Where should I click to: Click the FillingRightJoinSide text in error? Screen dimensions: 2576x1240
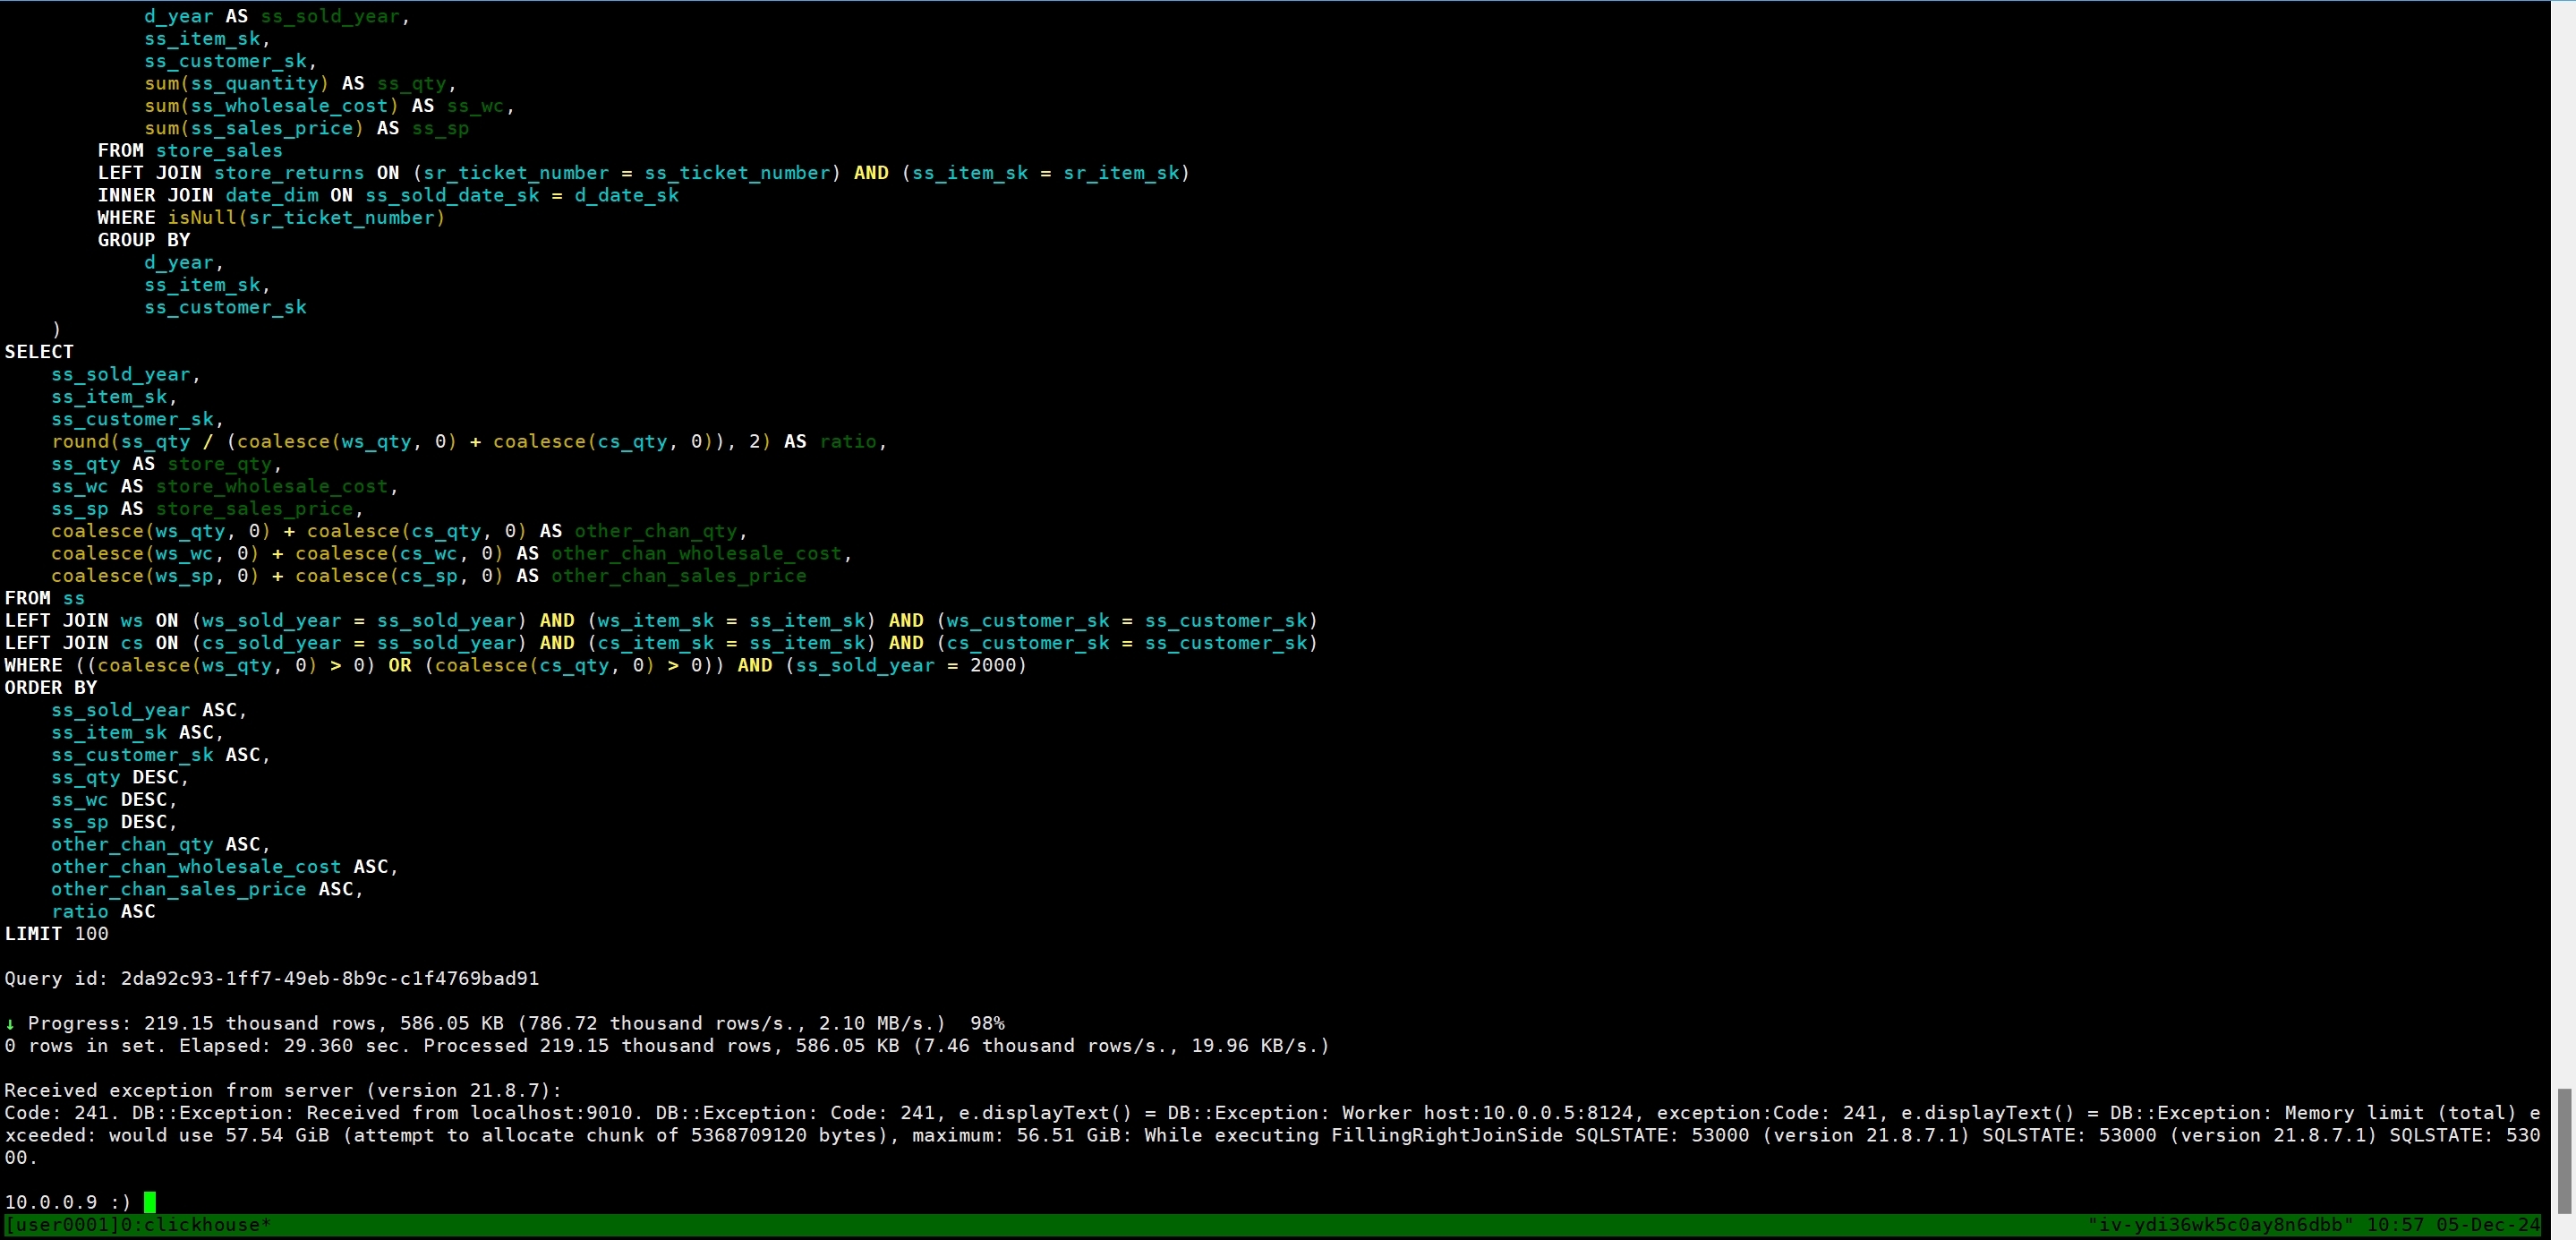click(x=1446, y=1135)
